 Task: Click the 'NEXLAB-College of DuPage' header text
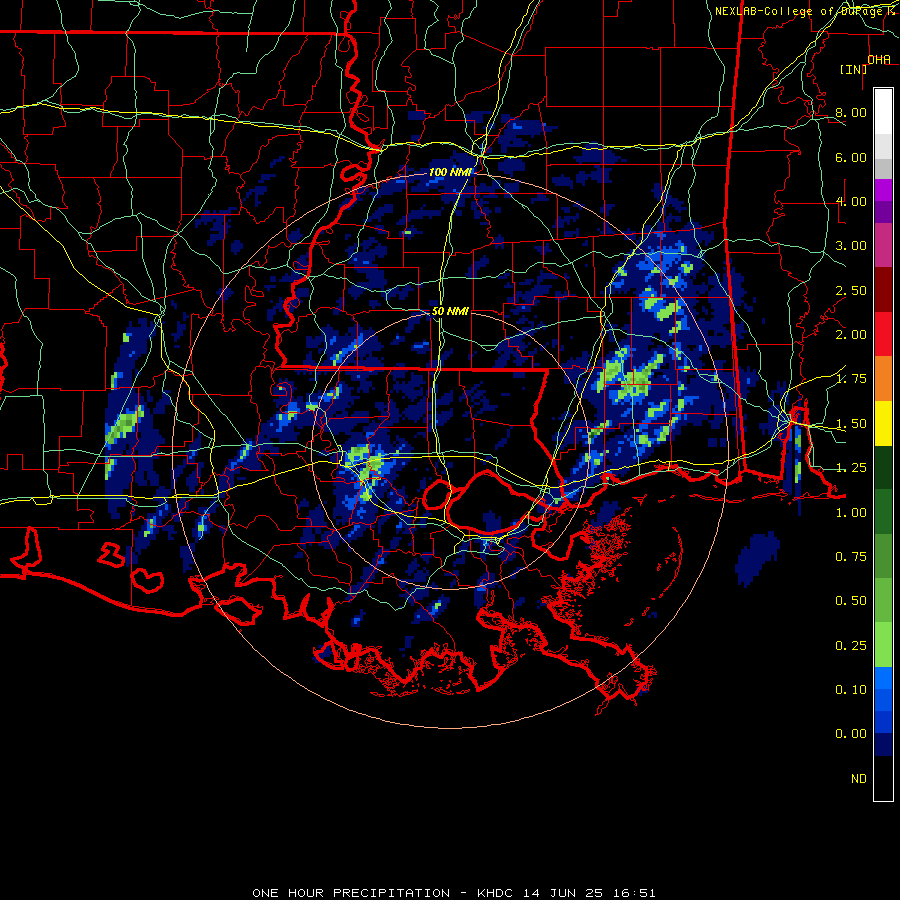coord(798,11)
